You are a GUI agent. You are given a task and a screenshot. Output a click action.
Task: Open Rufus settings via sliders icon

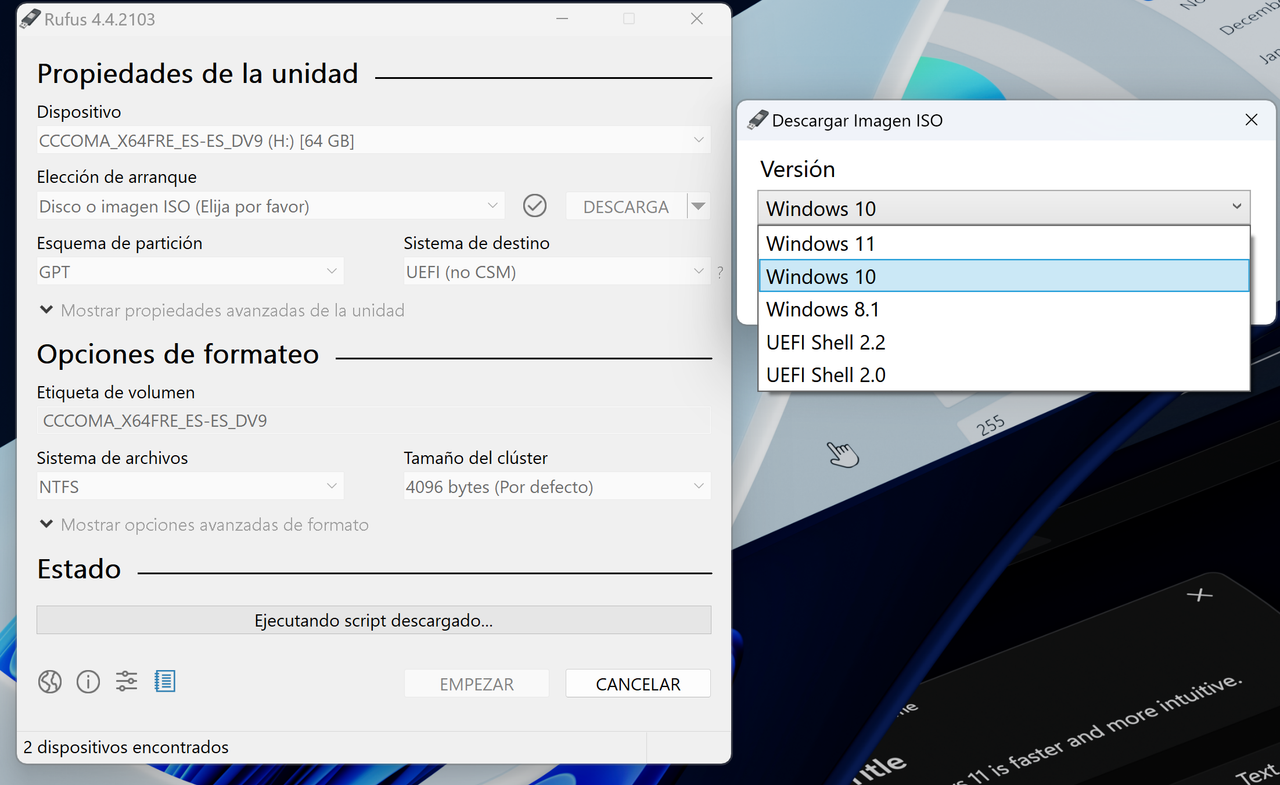126,681
